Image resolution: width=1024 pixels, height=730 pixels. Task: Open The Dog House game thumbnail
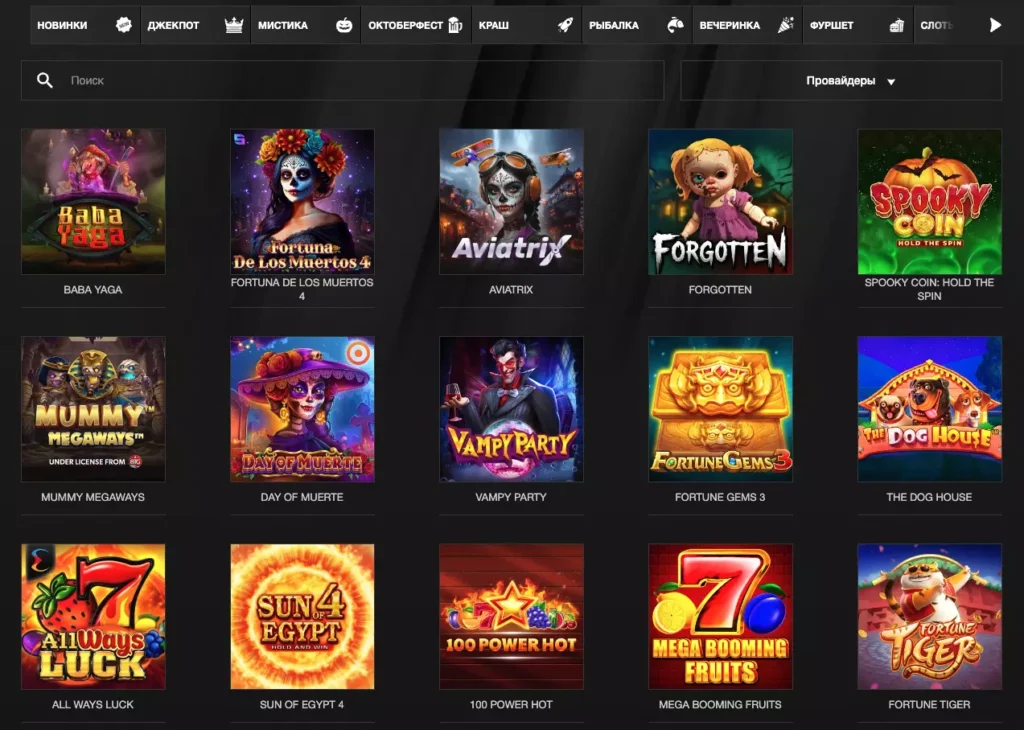(929, 409)
